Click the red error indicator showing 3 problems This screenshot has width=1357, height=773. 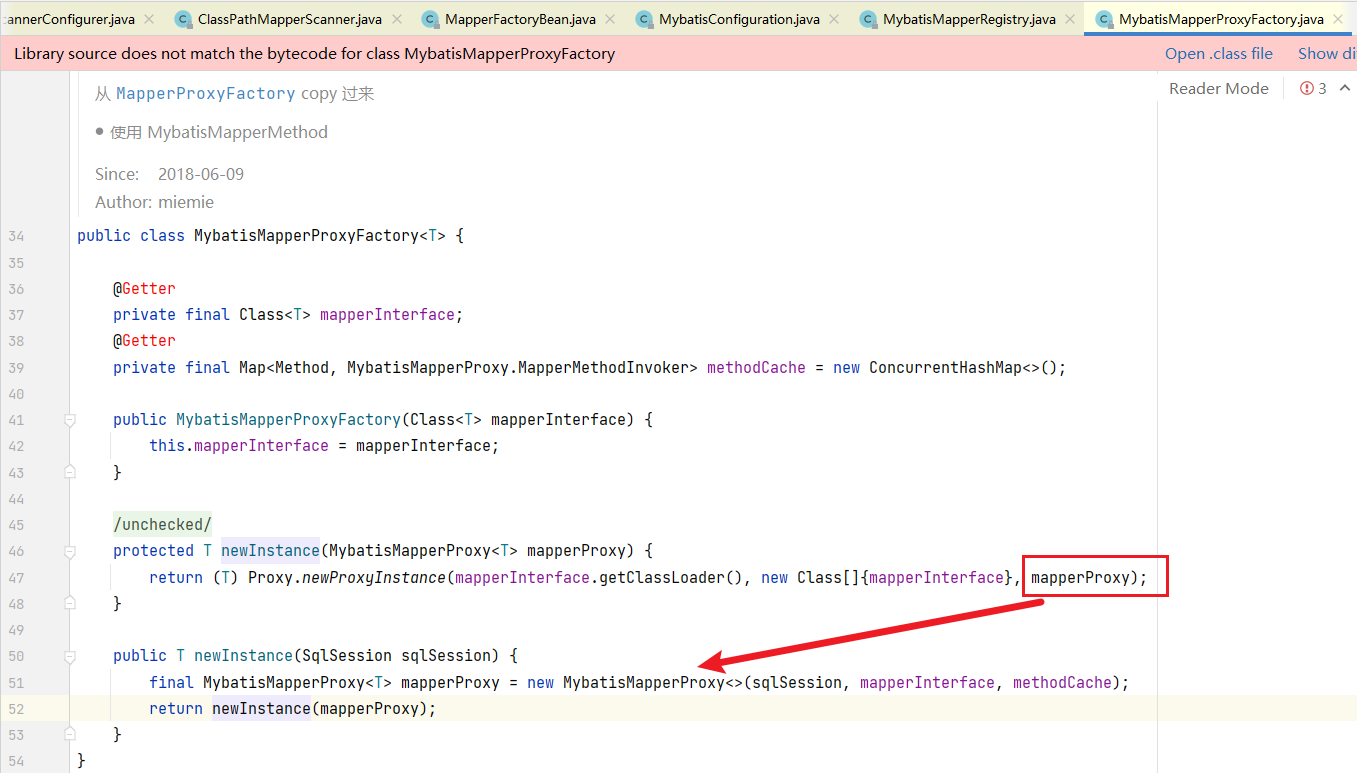click(1313, 89)
